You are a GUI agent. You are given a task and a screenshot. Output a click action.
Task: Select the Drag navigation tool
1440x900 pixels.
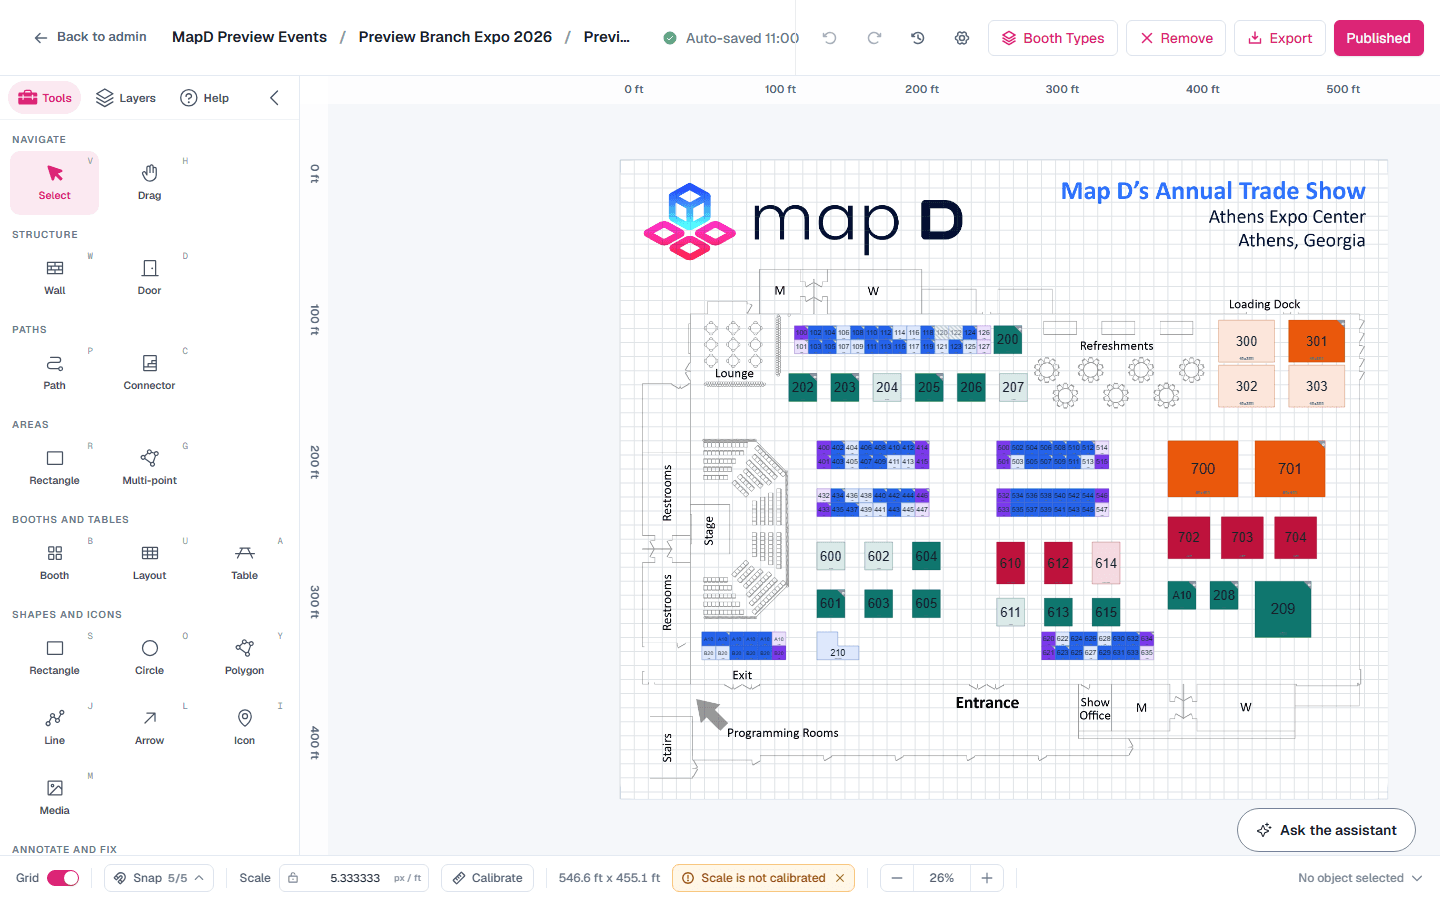point(149,182)
